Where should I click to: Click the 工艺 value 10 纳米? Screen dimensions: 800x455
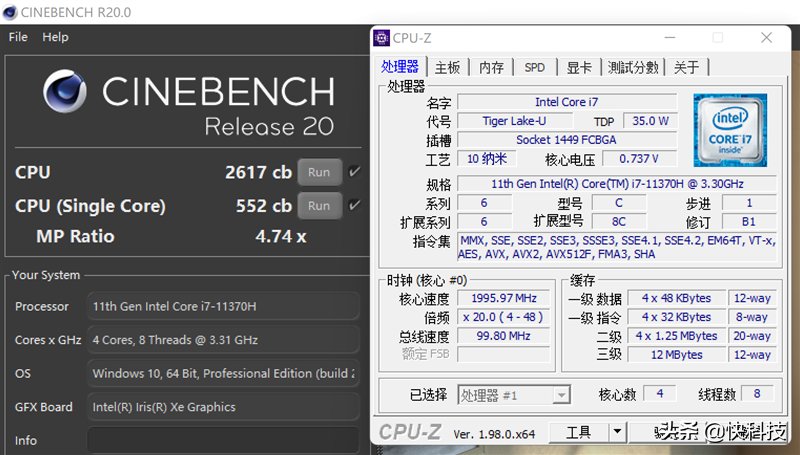coord(487,159)
